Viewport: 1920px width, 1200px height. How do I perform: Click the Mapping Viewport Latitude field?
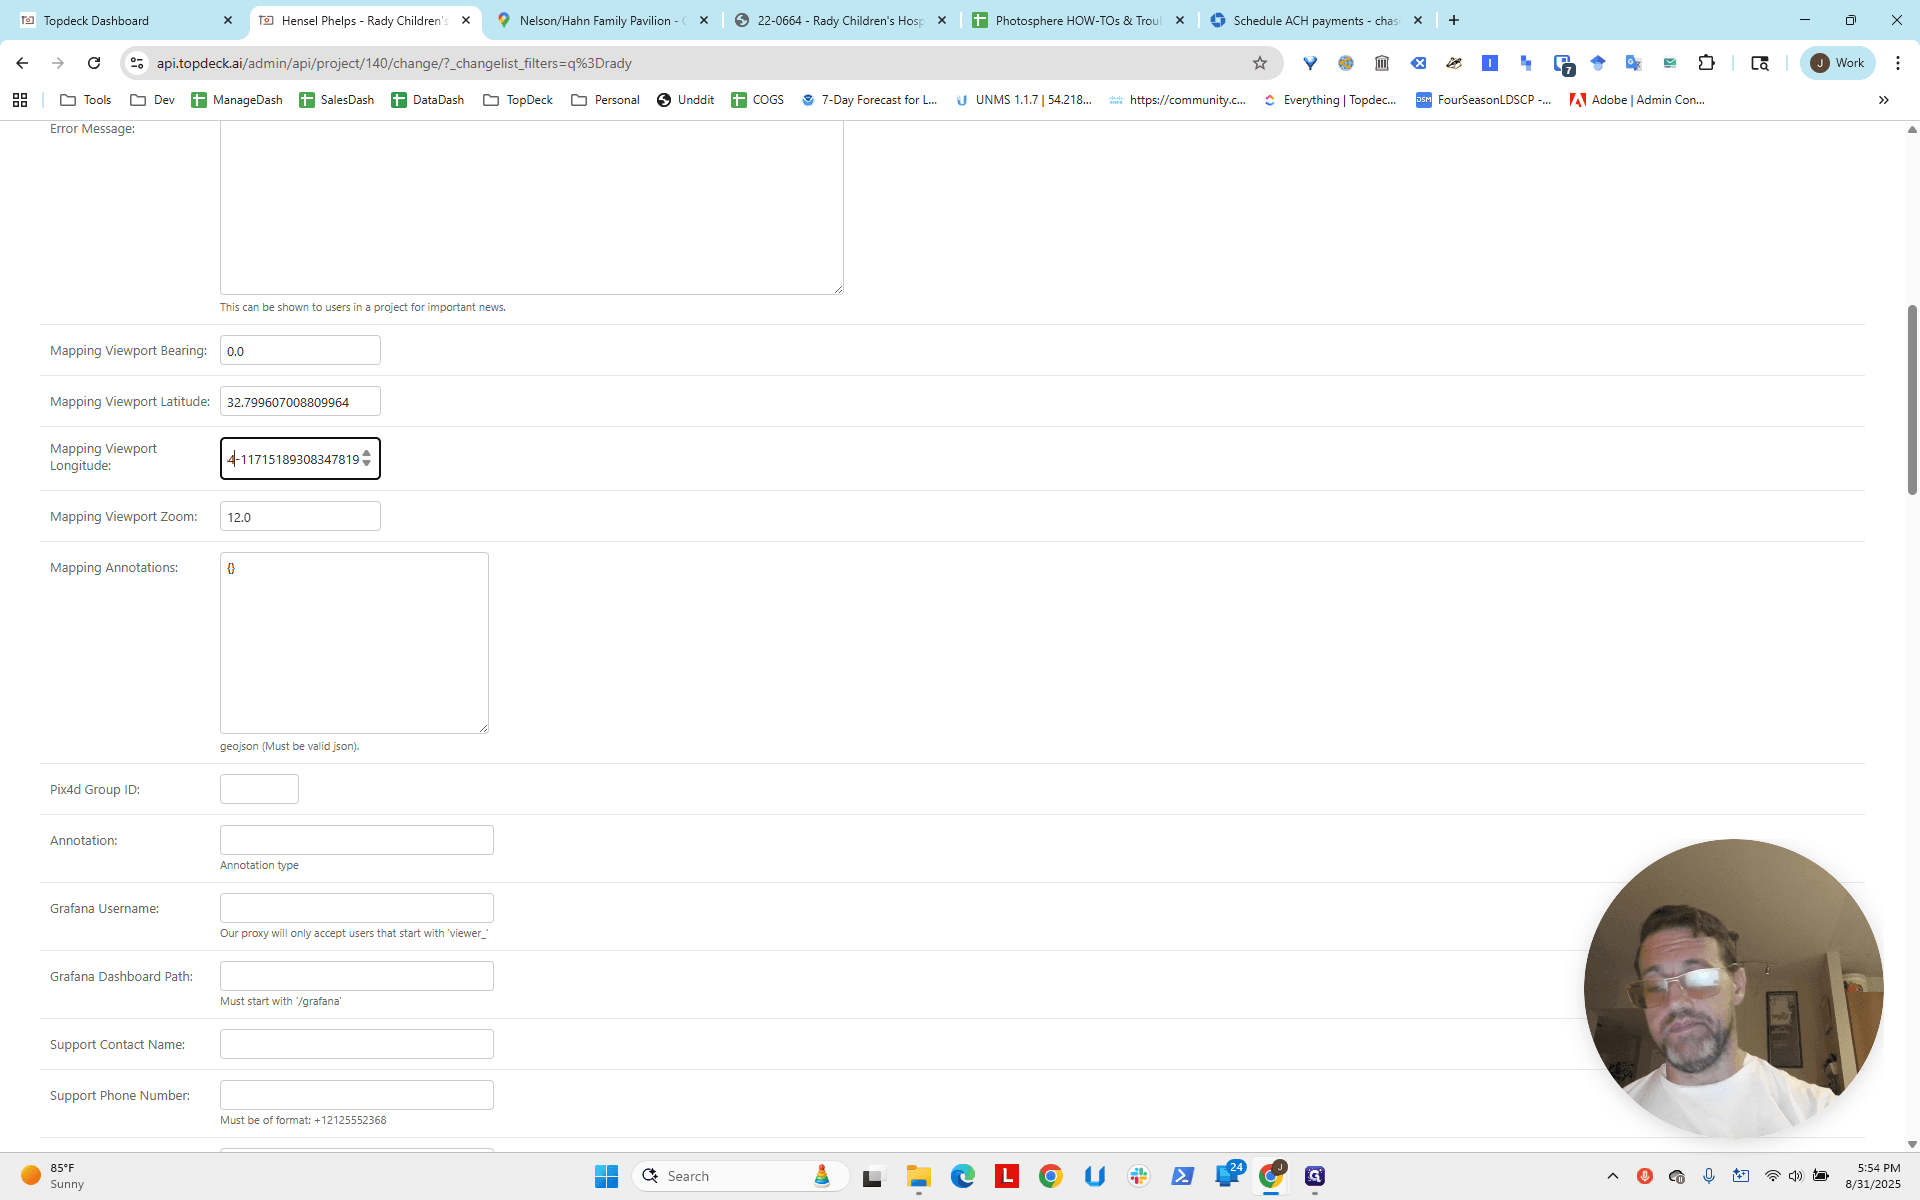(x=300, y=401)
